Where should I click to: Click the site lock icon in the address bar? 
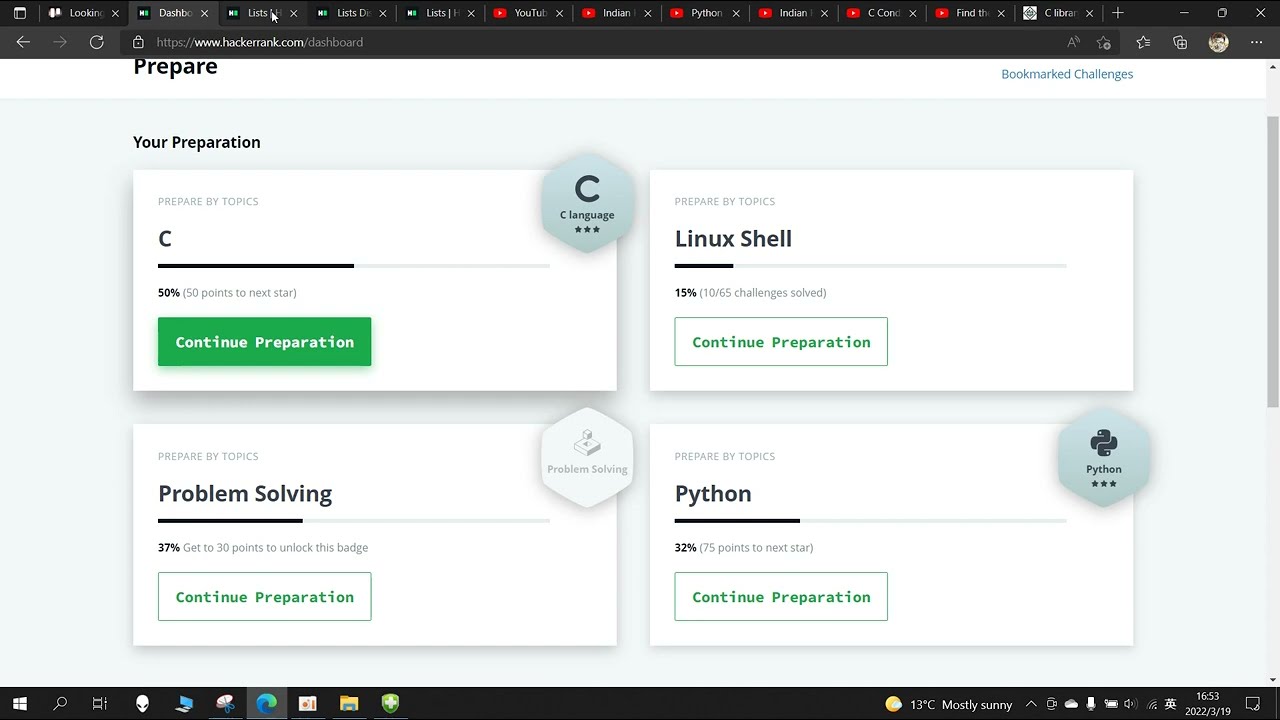[x=138, y=42]
